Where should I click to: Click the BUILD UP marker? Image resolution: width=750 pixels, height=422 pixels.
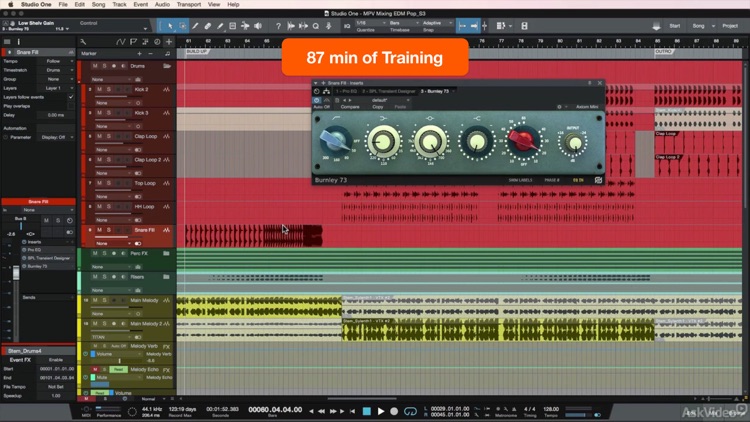(196, 51)
